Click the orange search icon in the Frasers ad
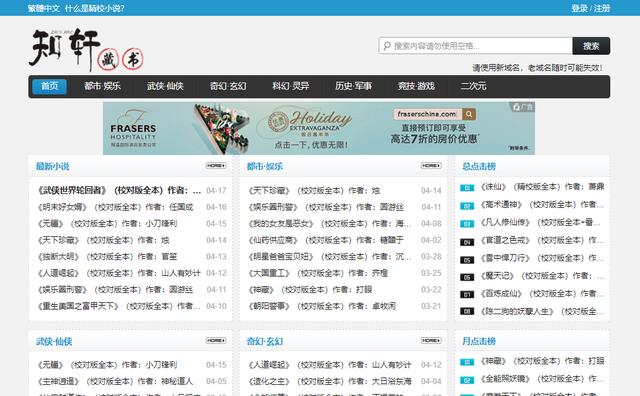Viewport: 640px width, 396px height. 469,114
